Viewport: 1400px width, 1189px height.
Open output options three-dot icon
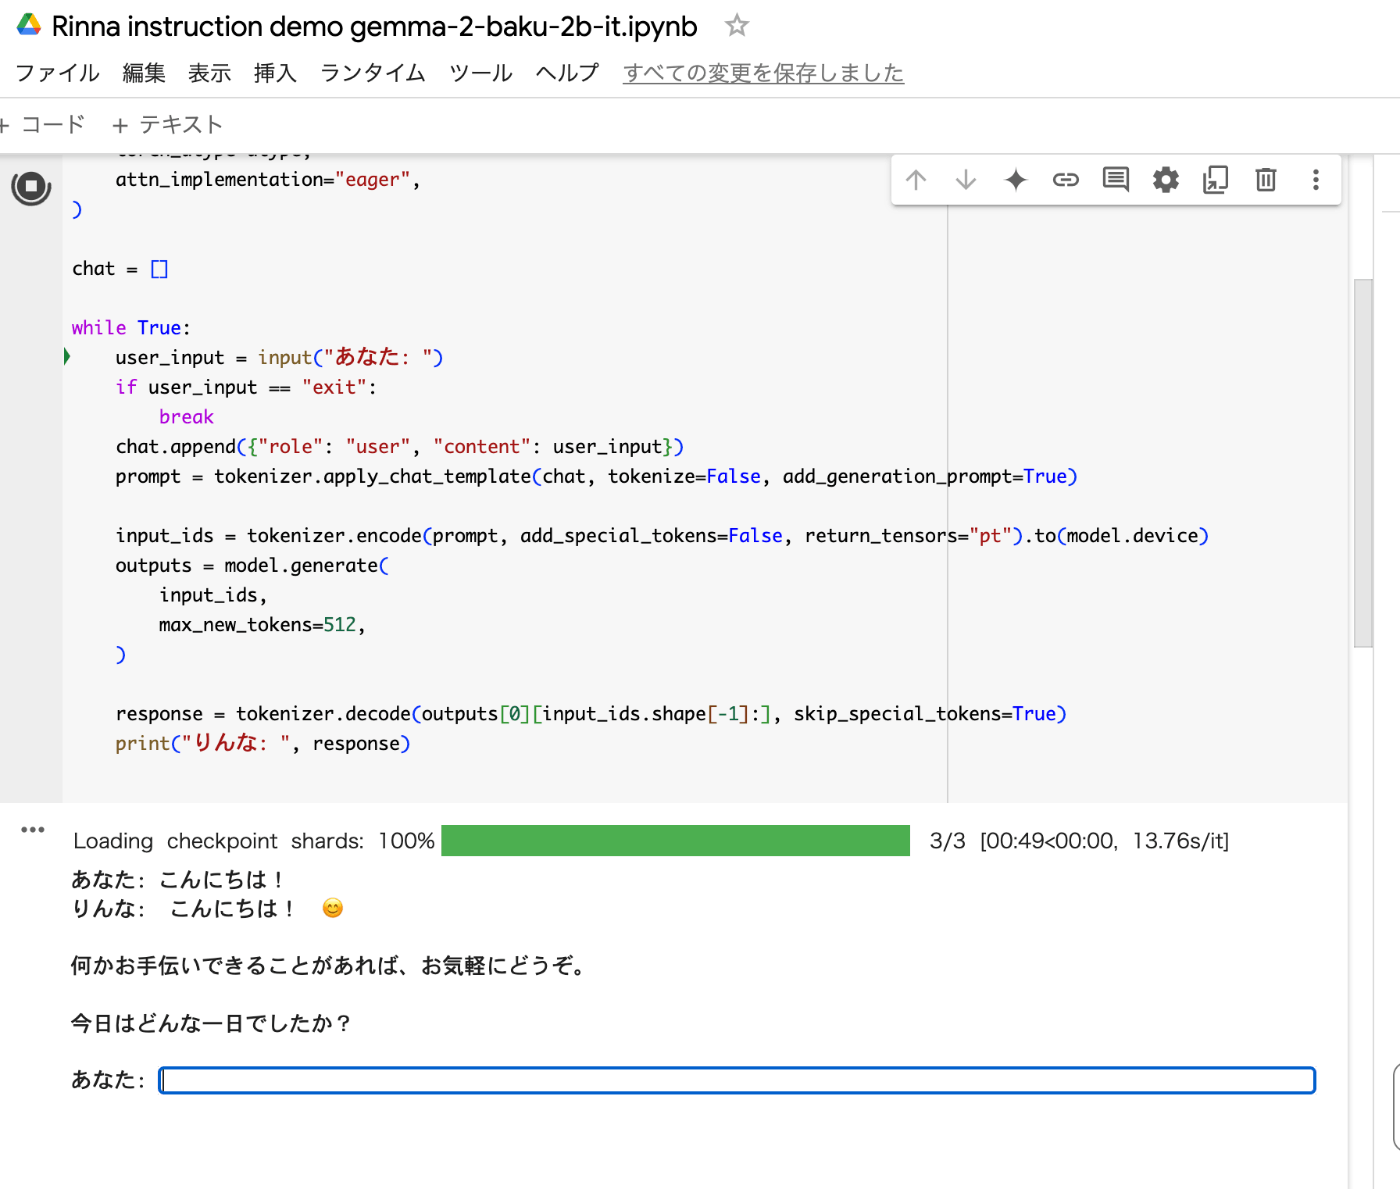[33, 829]
